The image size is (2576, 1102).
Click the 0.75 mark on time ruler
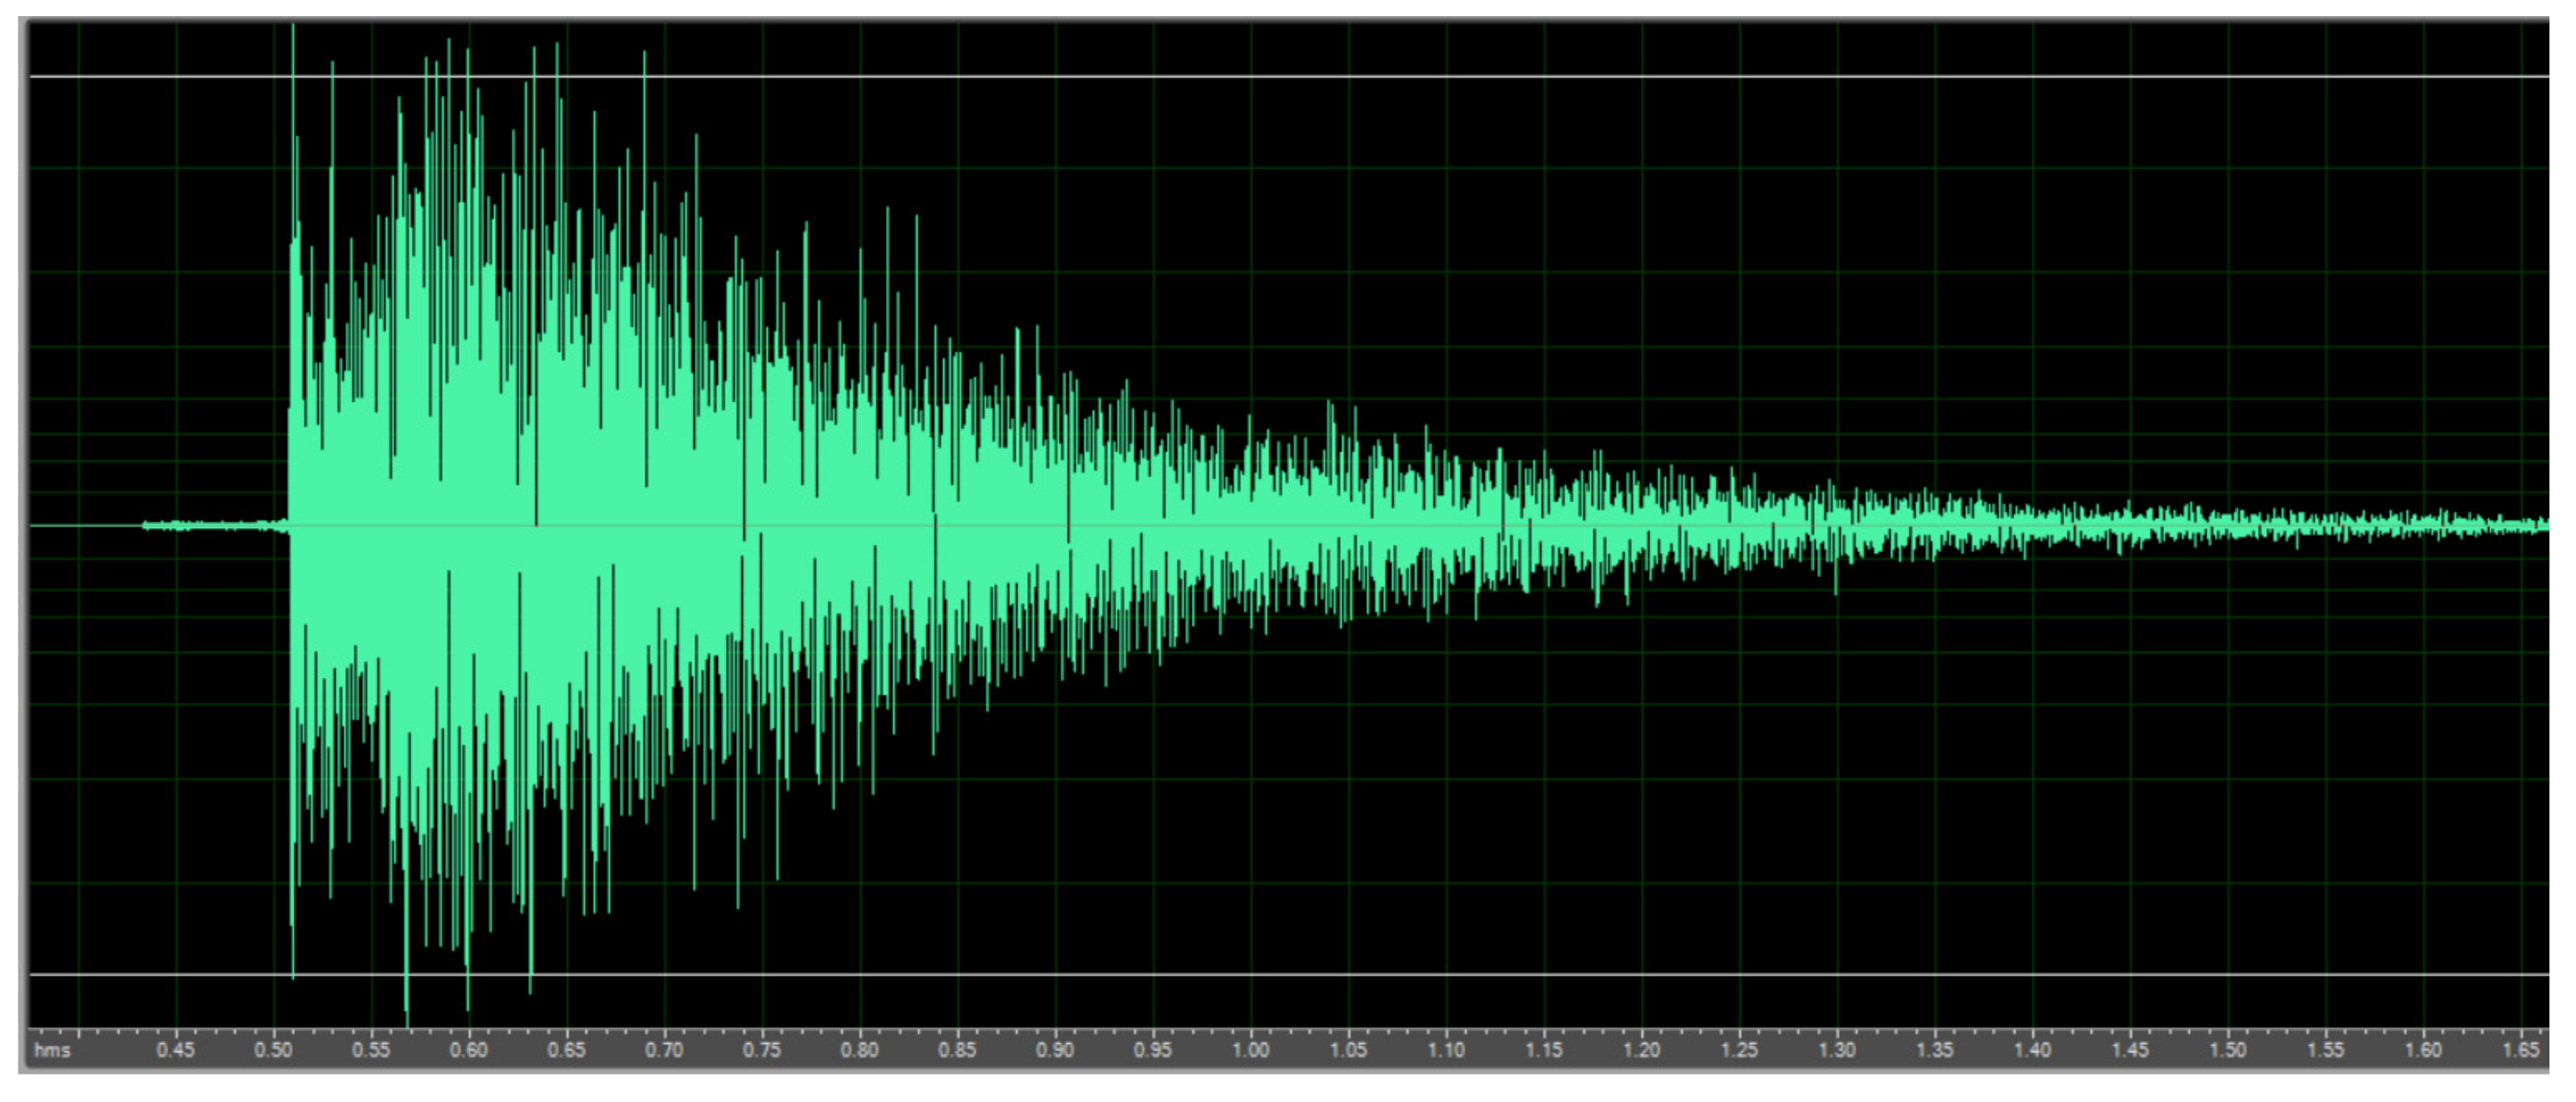pos(762,1050)
